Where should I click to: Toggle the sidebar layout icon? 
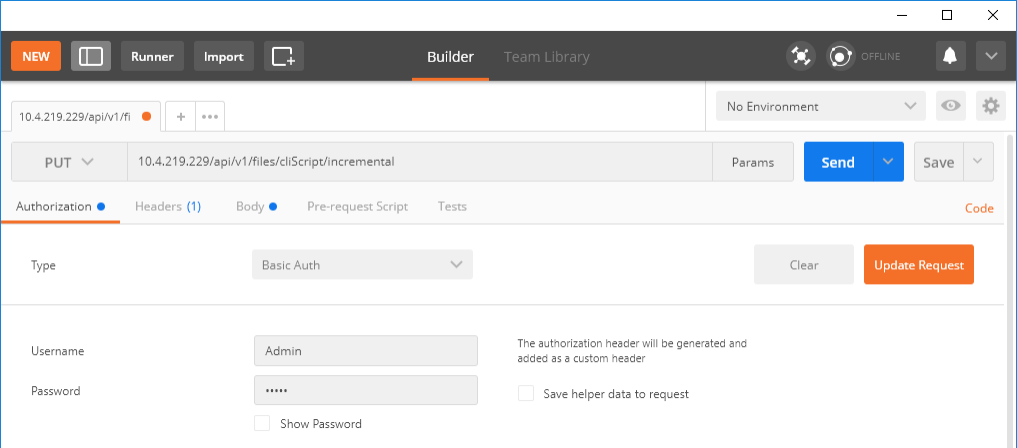coord(91,56)
